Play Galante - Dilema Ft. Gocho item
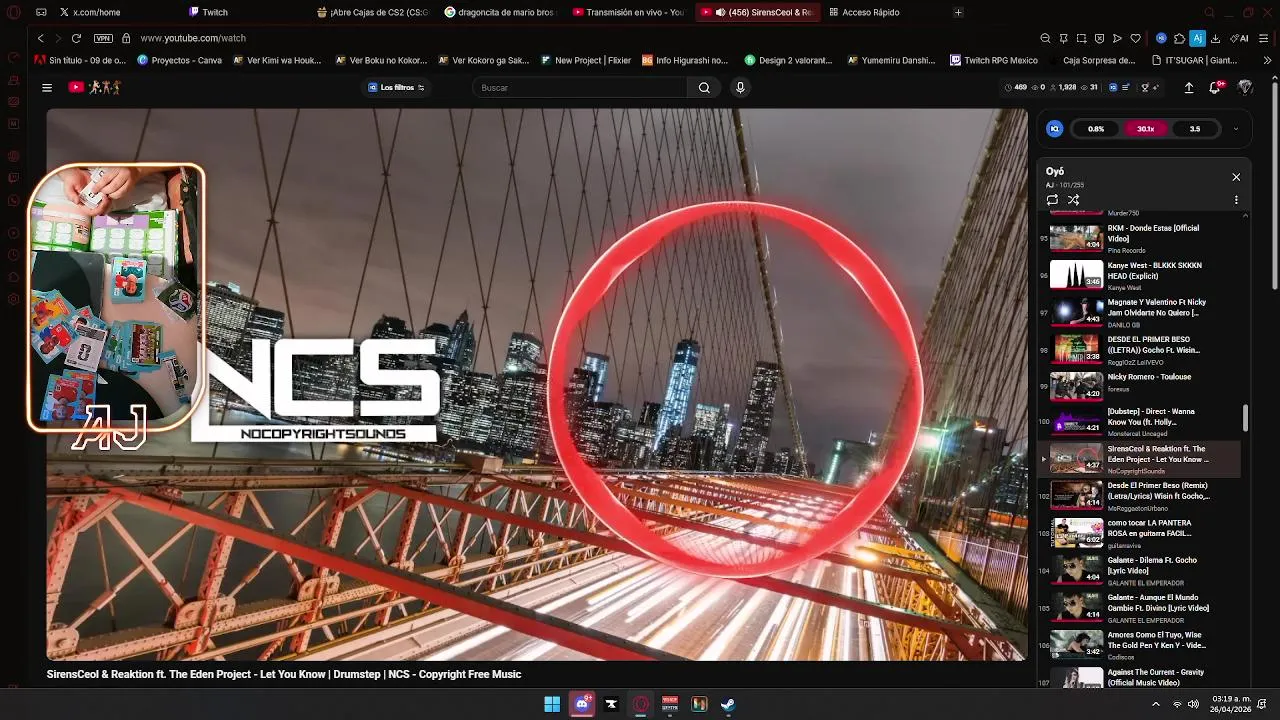 click(x=1140, y=570)
